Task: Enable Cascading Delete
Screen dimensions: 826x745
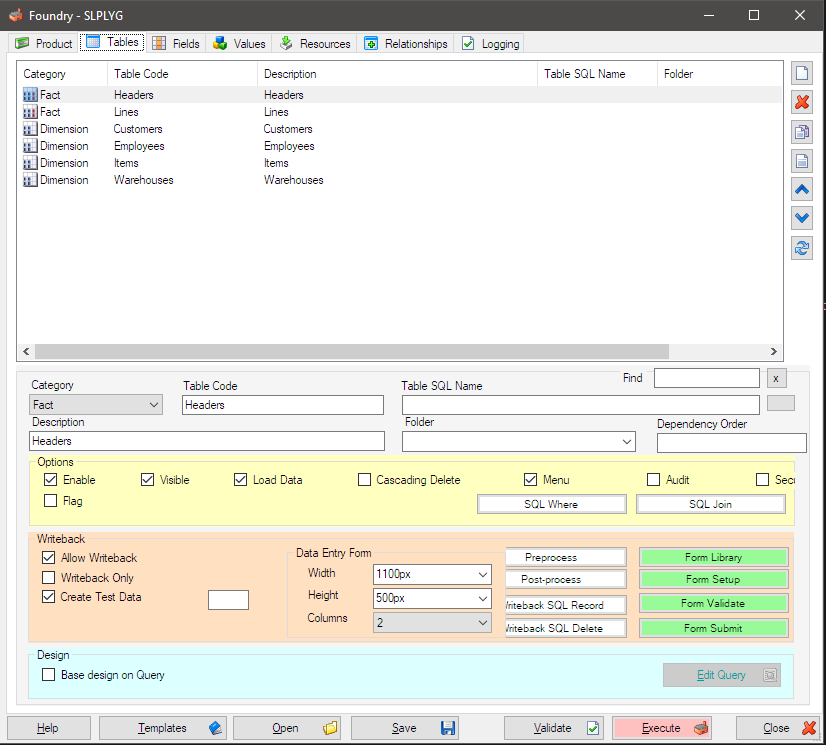Action: click(364, 479)
